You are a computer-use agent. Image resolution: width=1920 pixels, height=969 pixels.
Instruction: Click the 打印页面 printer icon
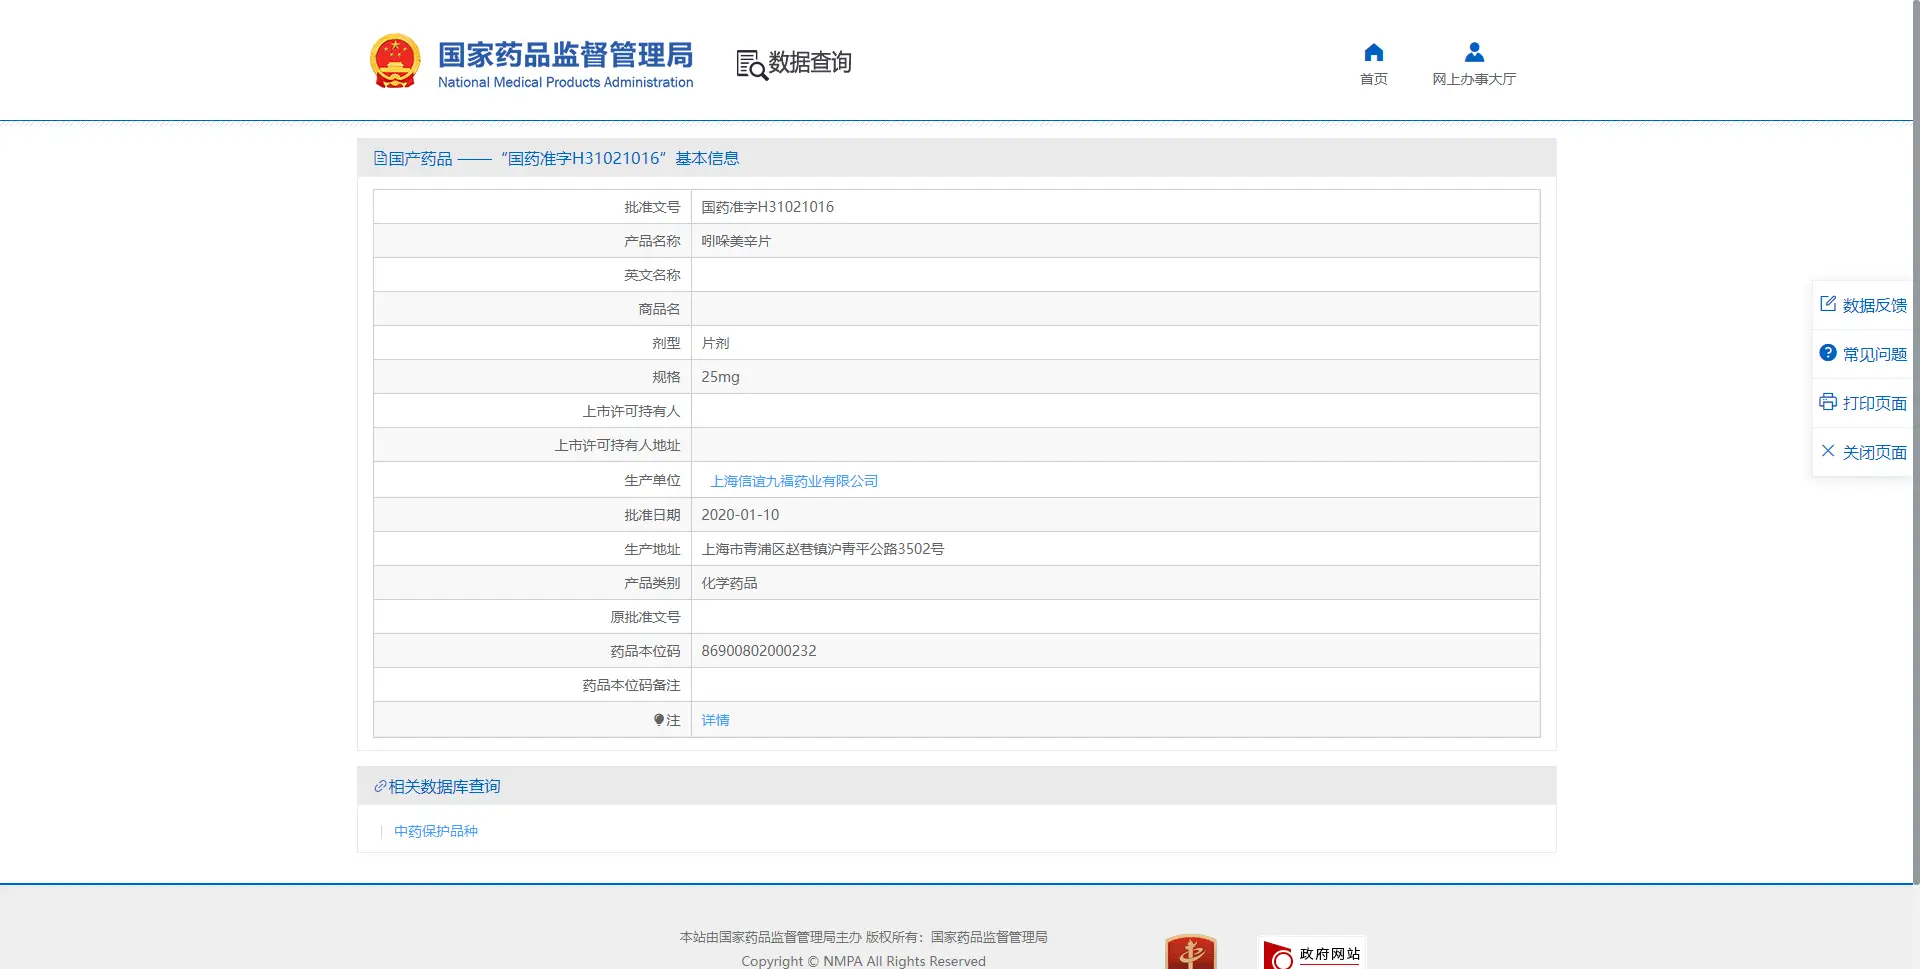click(x=1827, y=401)
